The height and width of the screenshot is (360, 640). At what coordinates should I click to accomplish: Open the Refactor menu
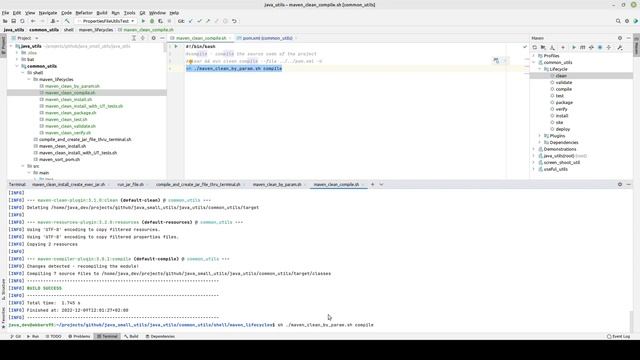(84, 13)
